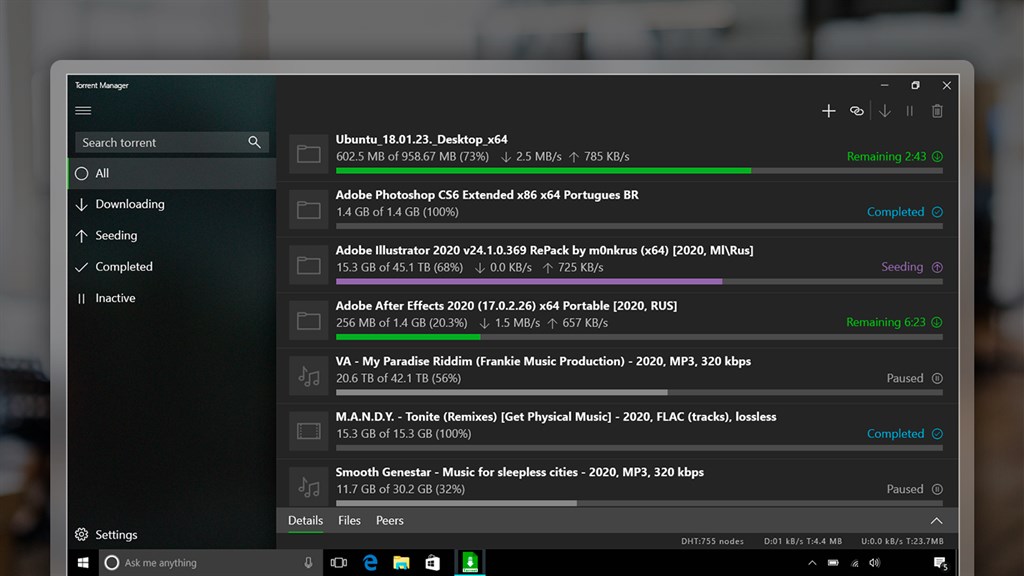Switch to the Details tab
The width and height of the screenshot is (1024, 576).
coord(306,520)
